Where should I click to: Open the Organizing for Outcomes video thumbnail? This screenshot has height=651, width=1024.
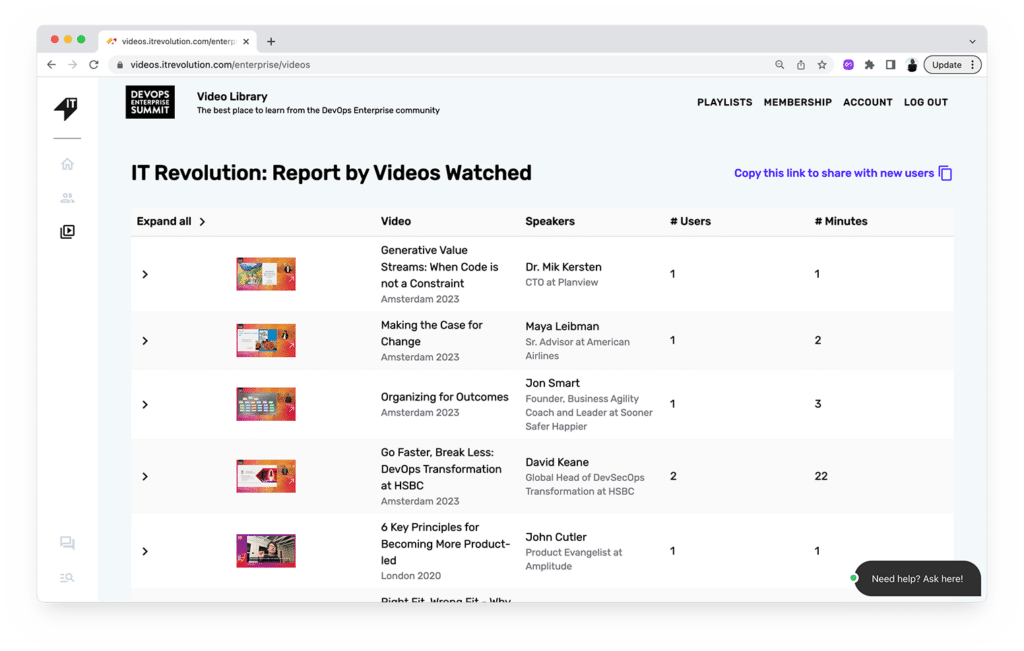click(265, 404)
